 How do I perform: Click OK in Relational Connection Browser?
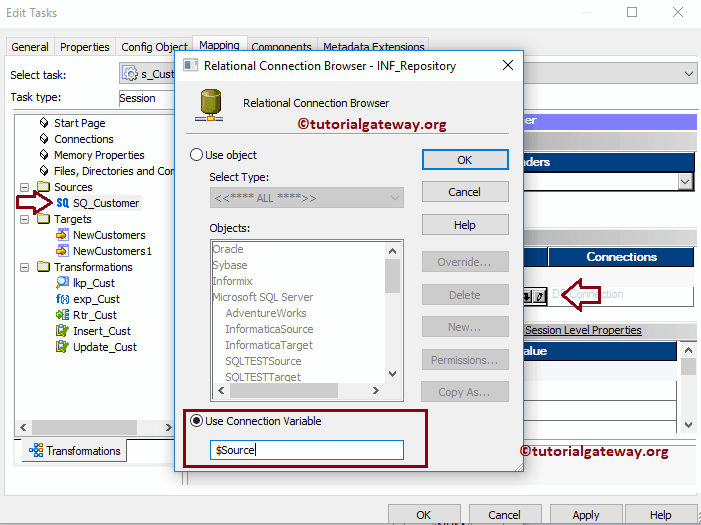click(465, 160)
